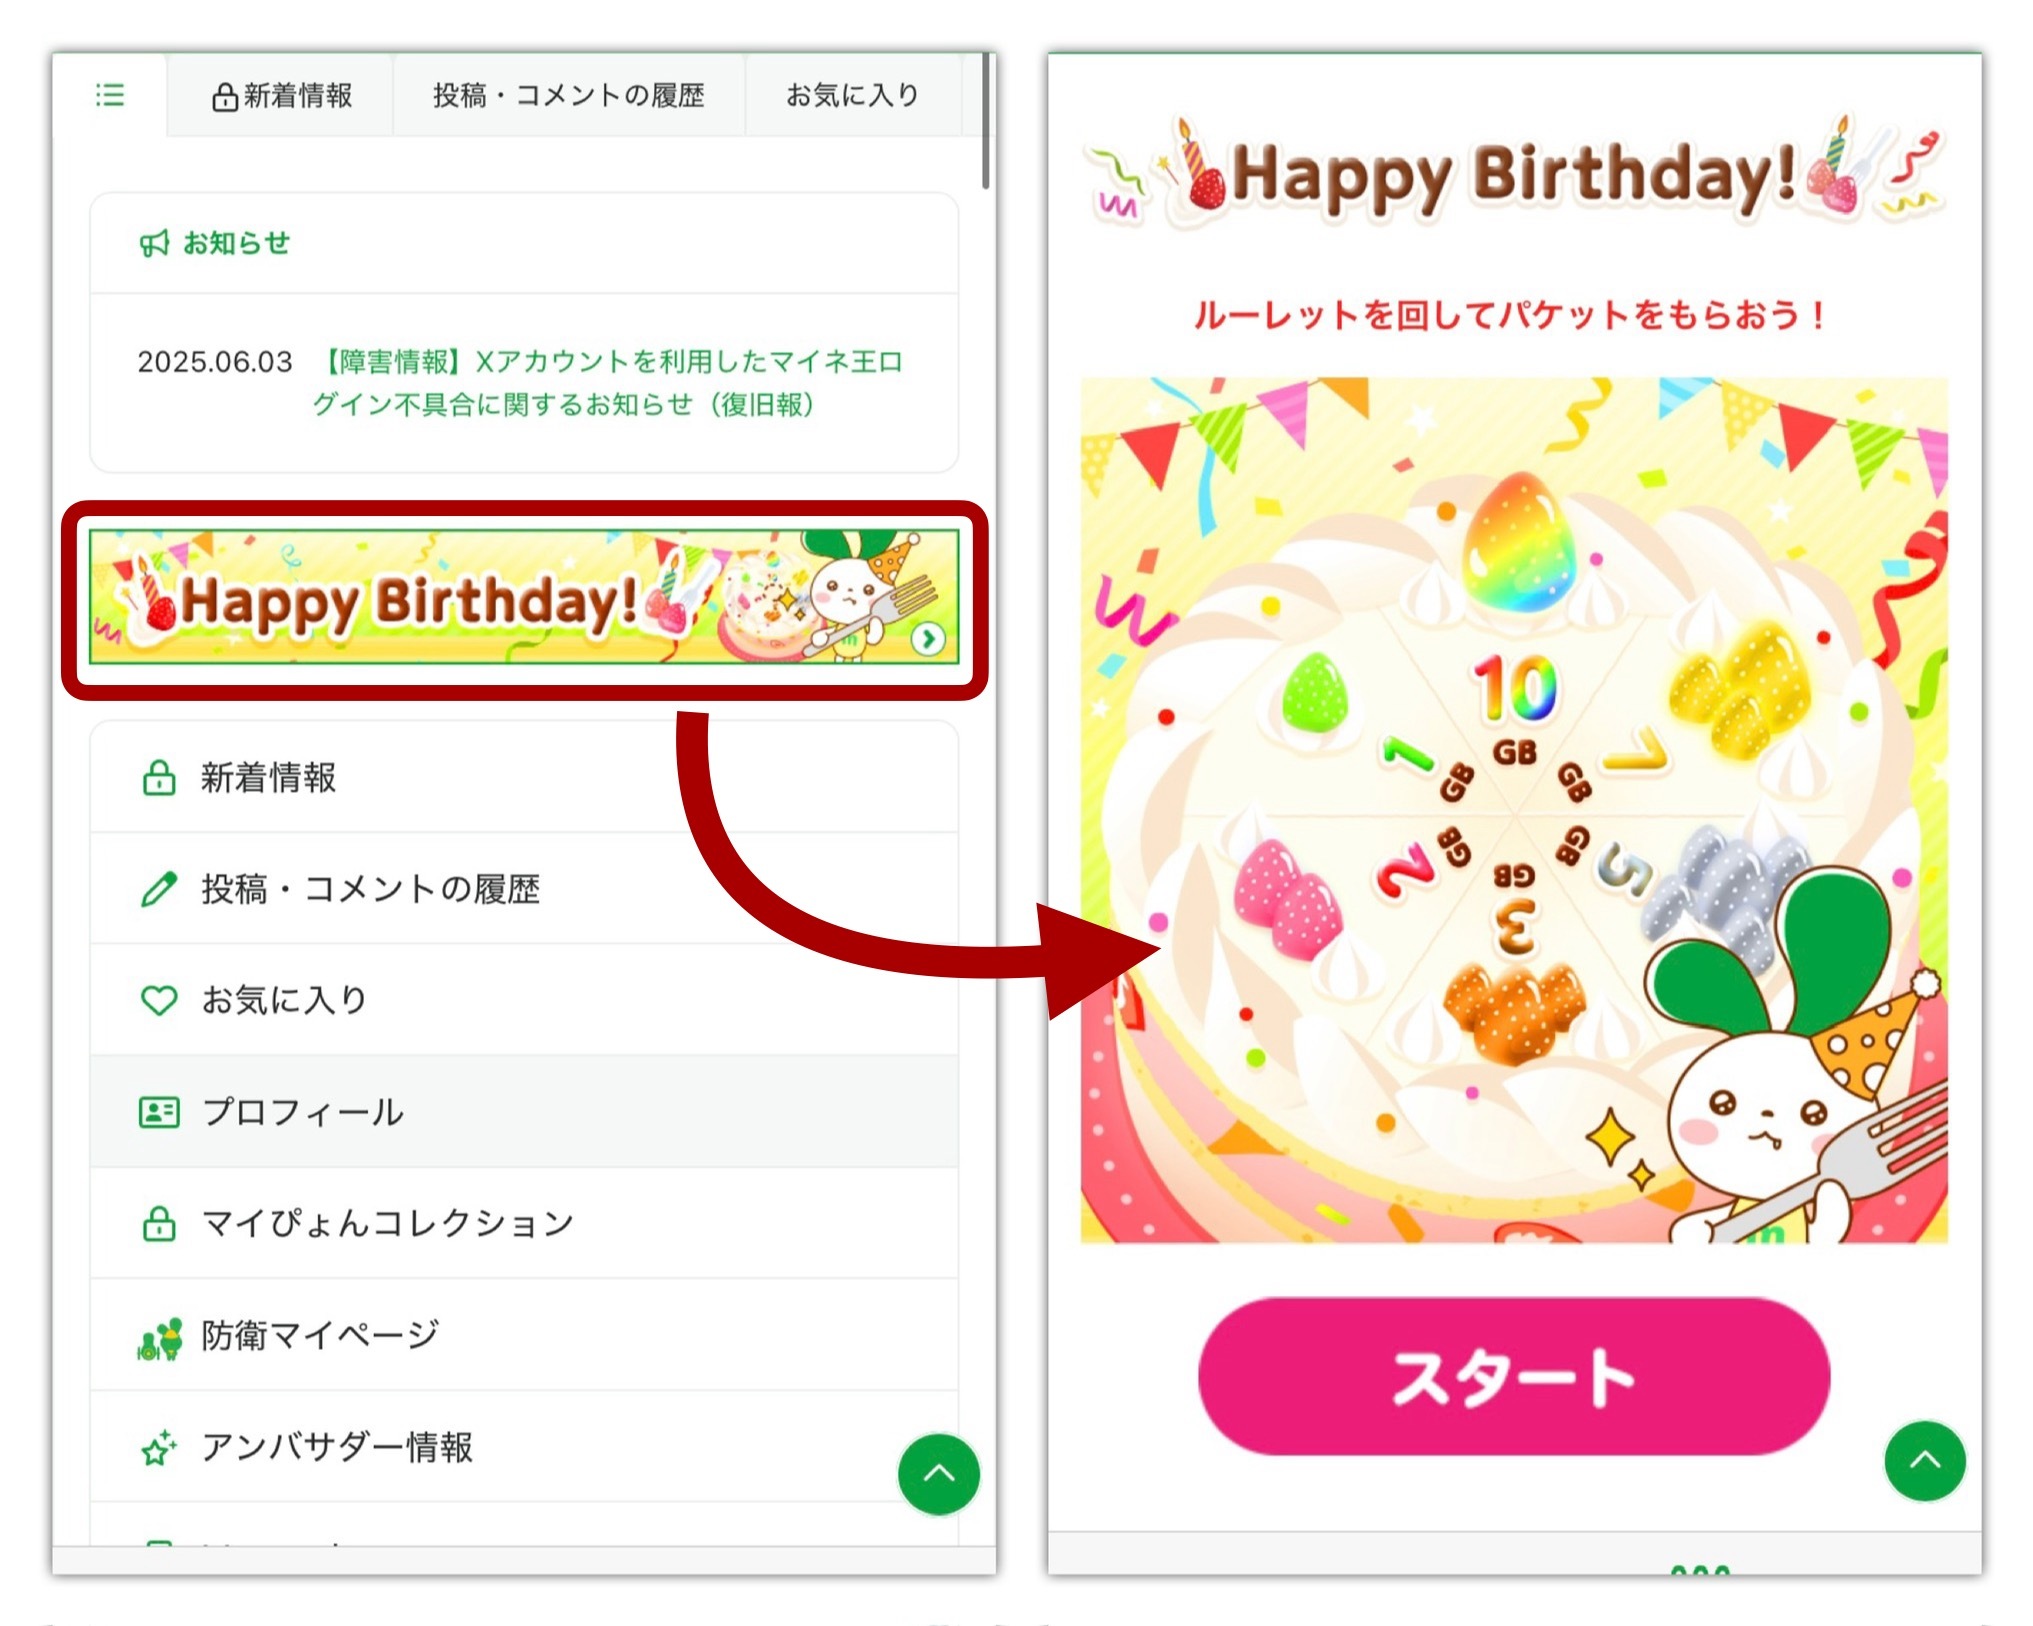
Task: Click the roulette cake wheel image
Action: coord(1514,810)
